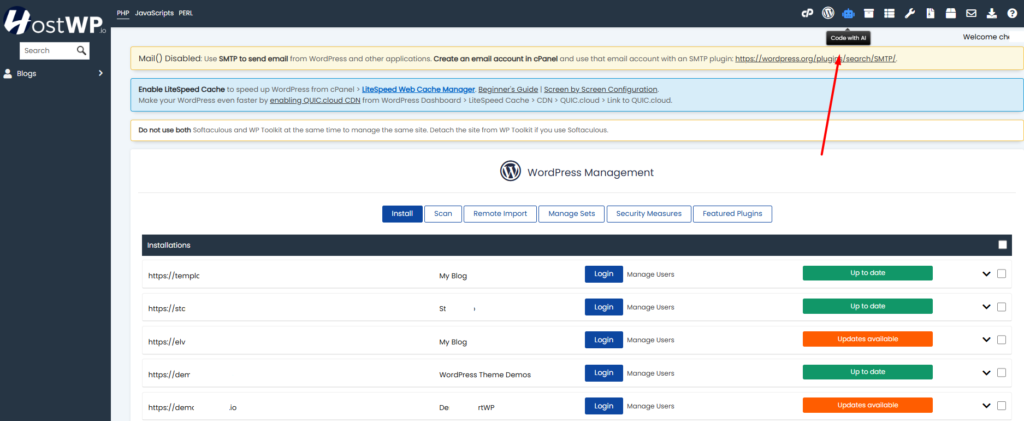Screen dimensions: 1024x421
Task: Tick checkbox for the https://stc row
Action: pyautogui.click(x=1001, y=307)
